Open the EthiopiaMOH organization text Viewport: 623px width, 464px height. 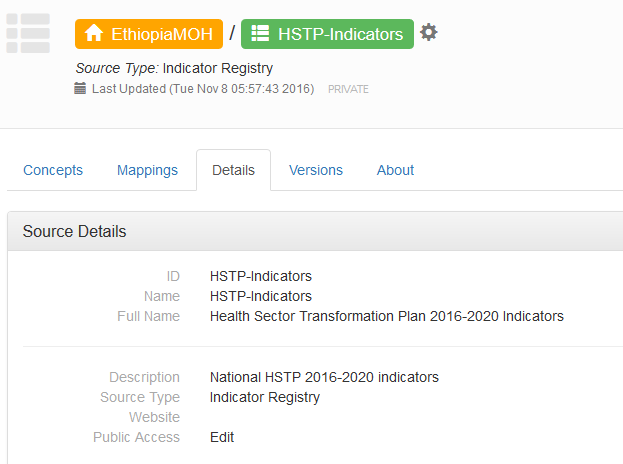(162, 34)
